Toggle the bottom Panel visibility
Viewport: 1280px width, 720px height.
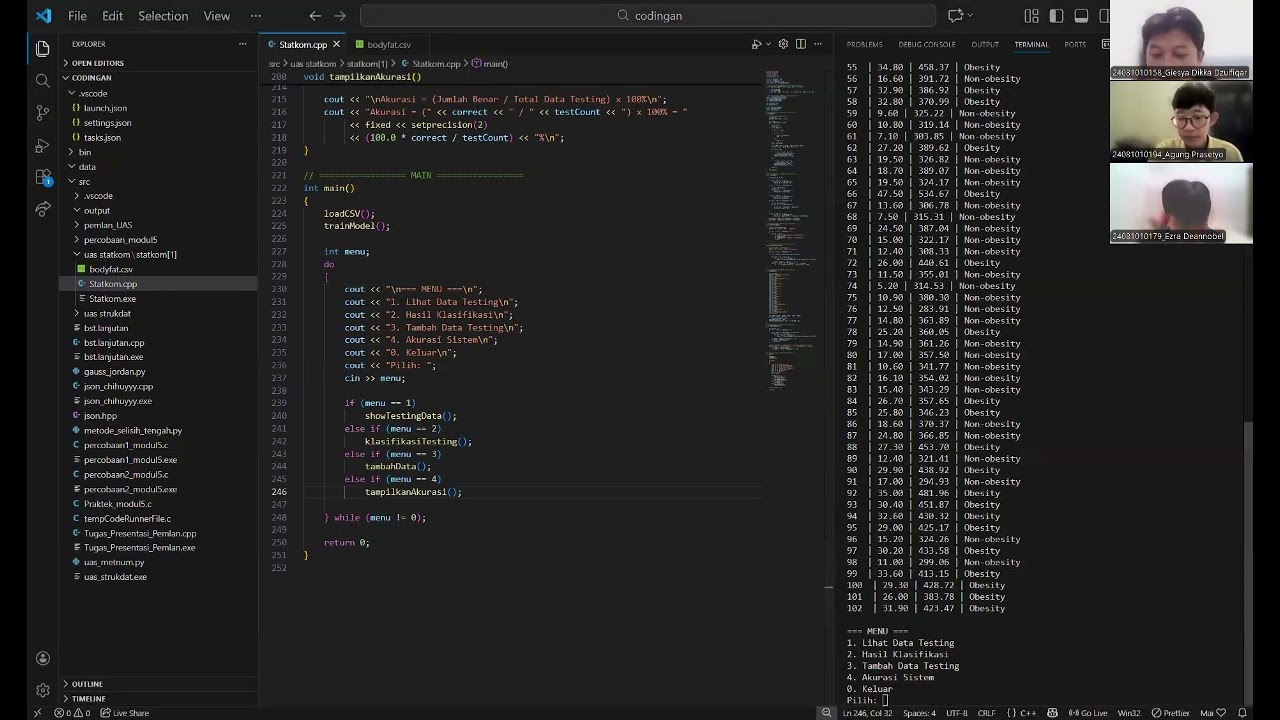1081,16
